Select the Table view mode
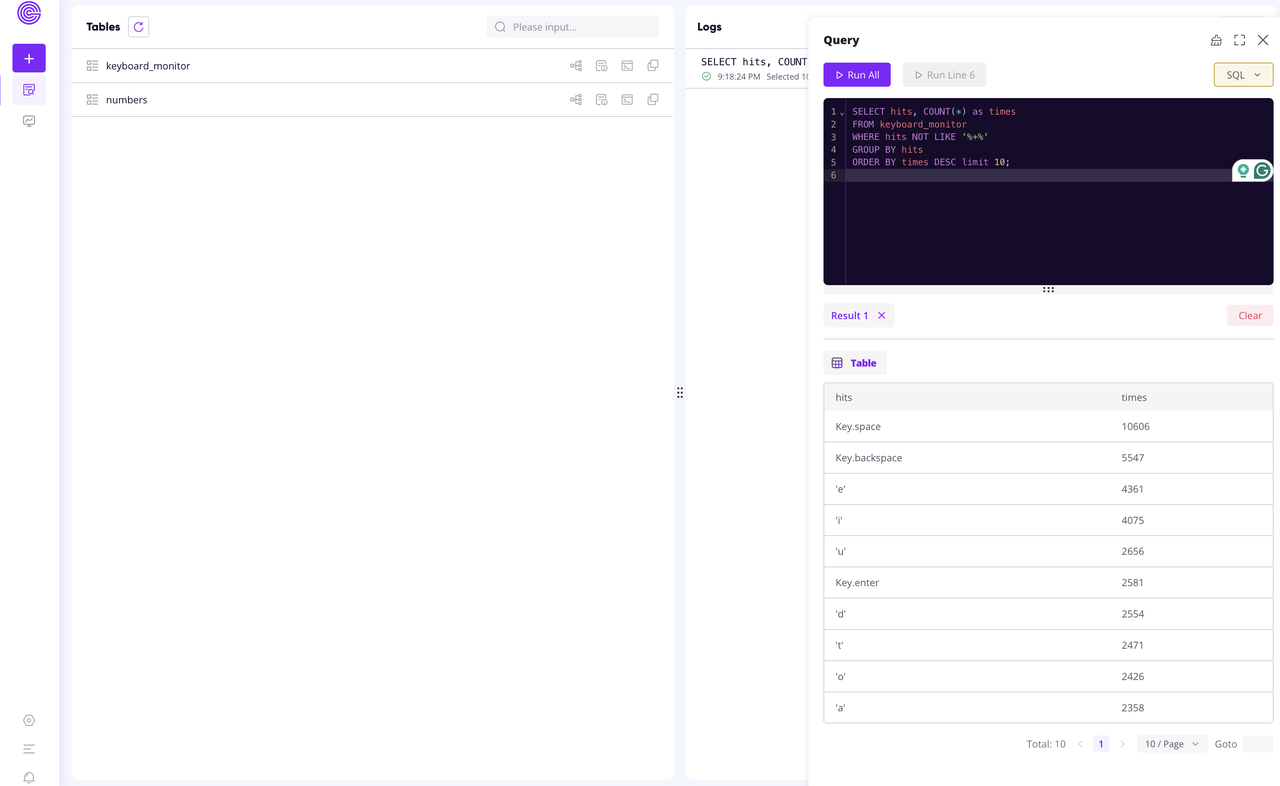This screenshot has height=786, width=1280. coord(855,362)
